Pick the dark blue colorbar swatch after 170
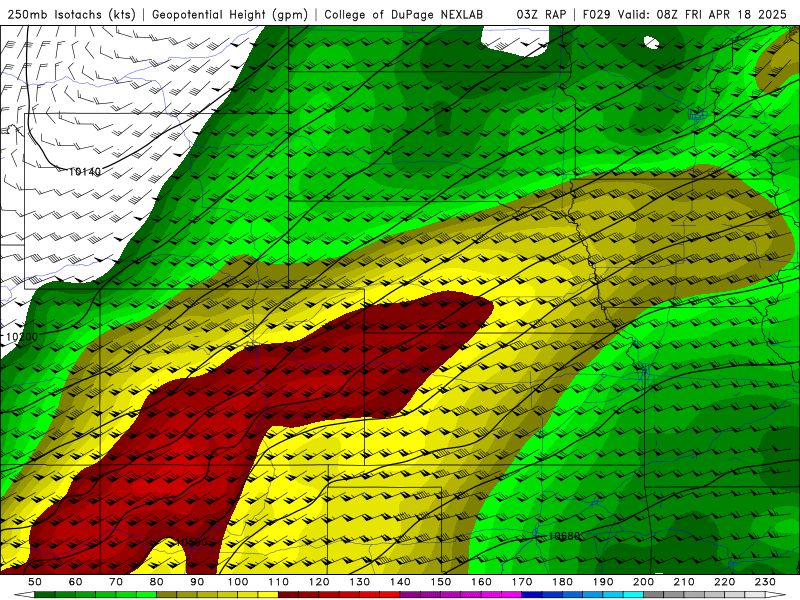Screen dimensions: 800x600 coord(532,595)
